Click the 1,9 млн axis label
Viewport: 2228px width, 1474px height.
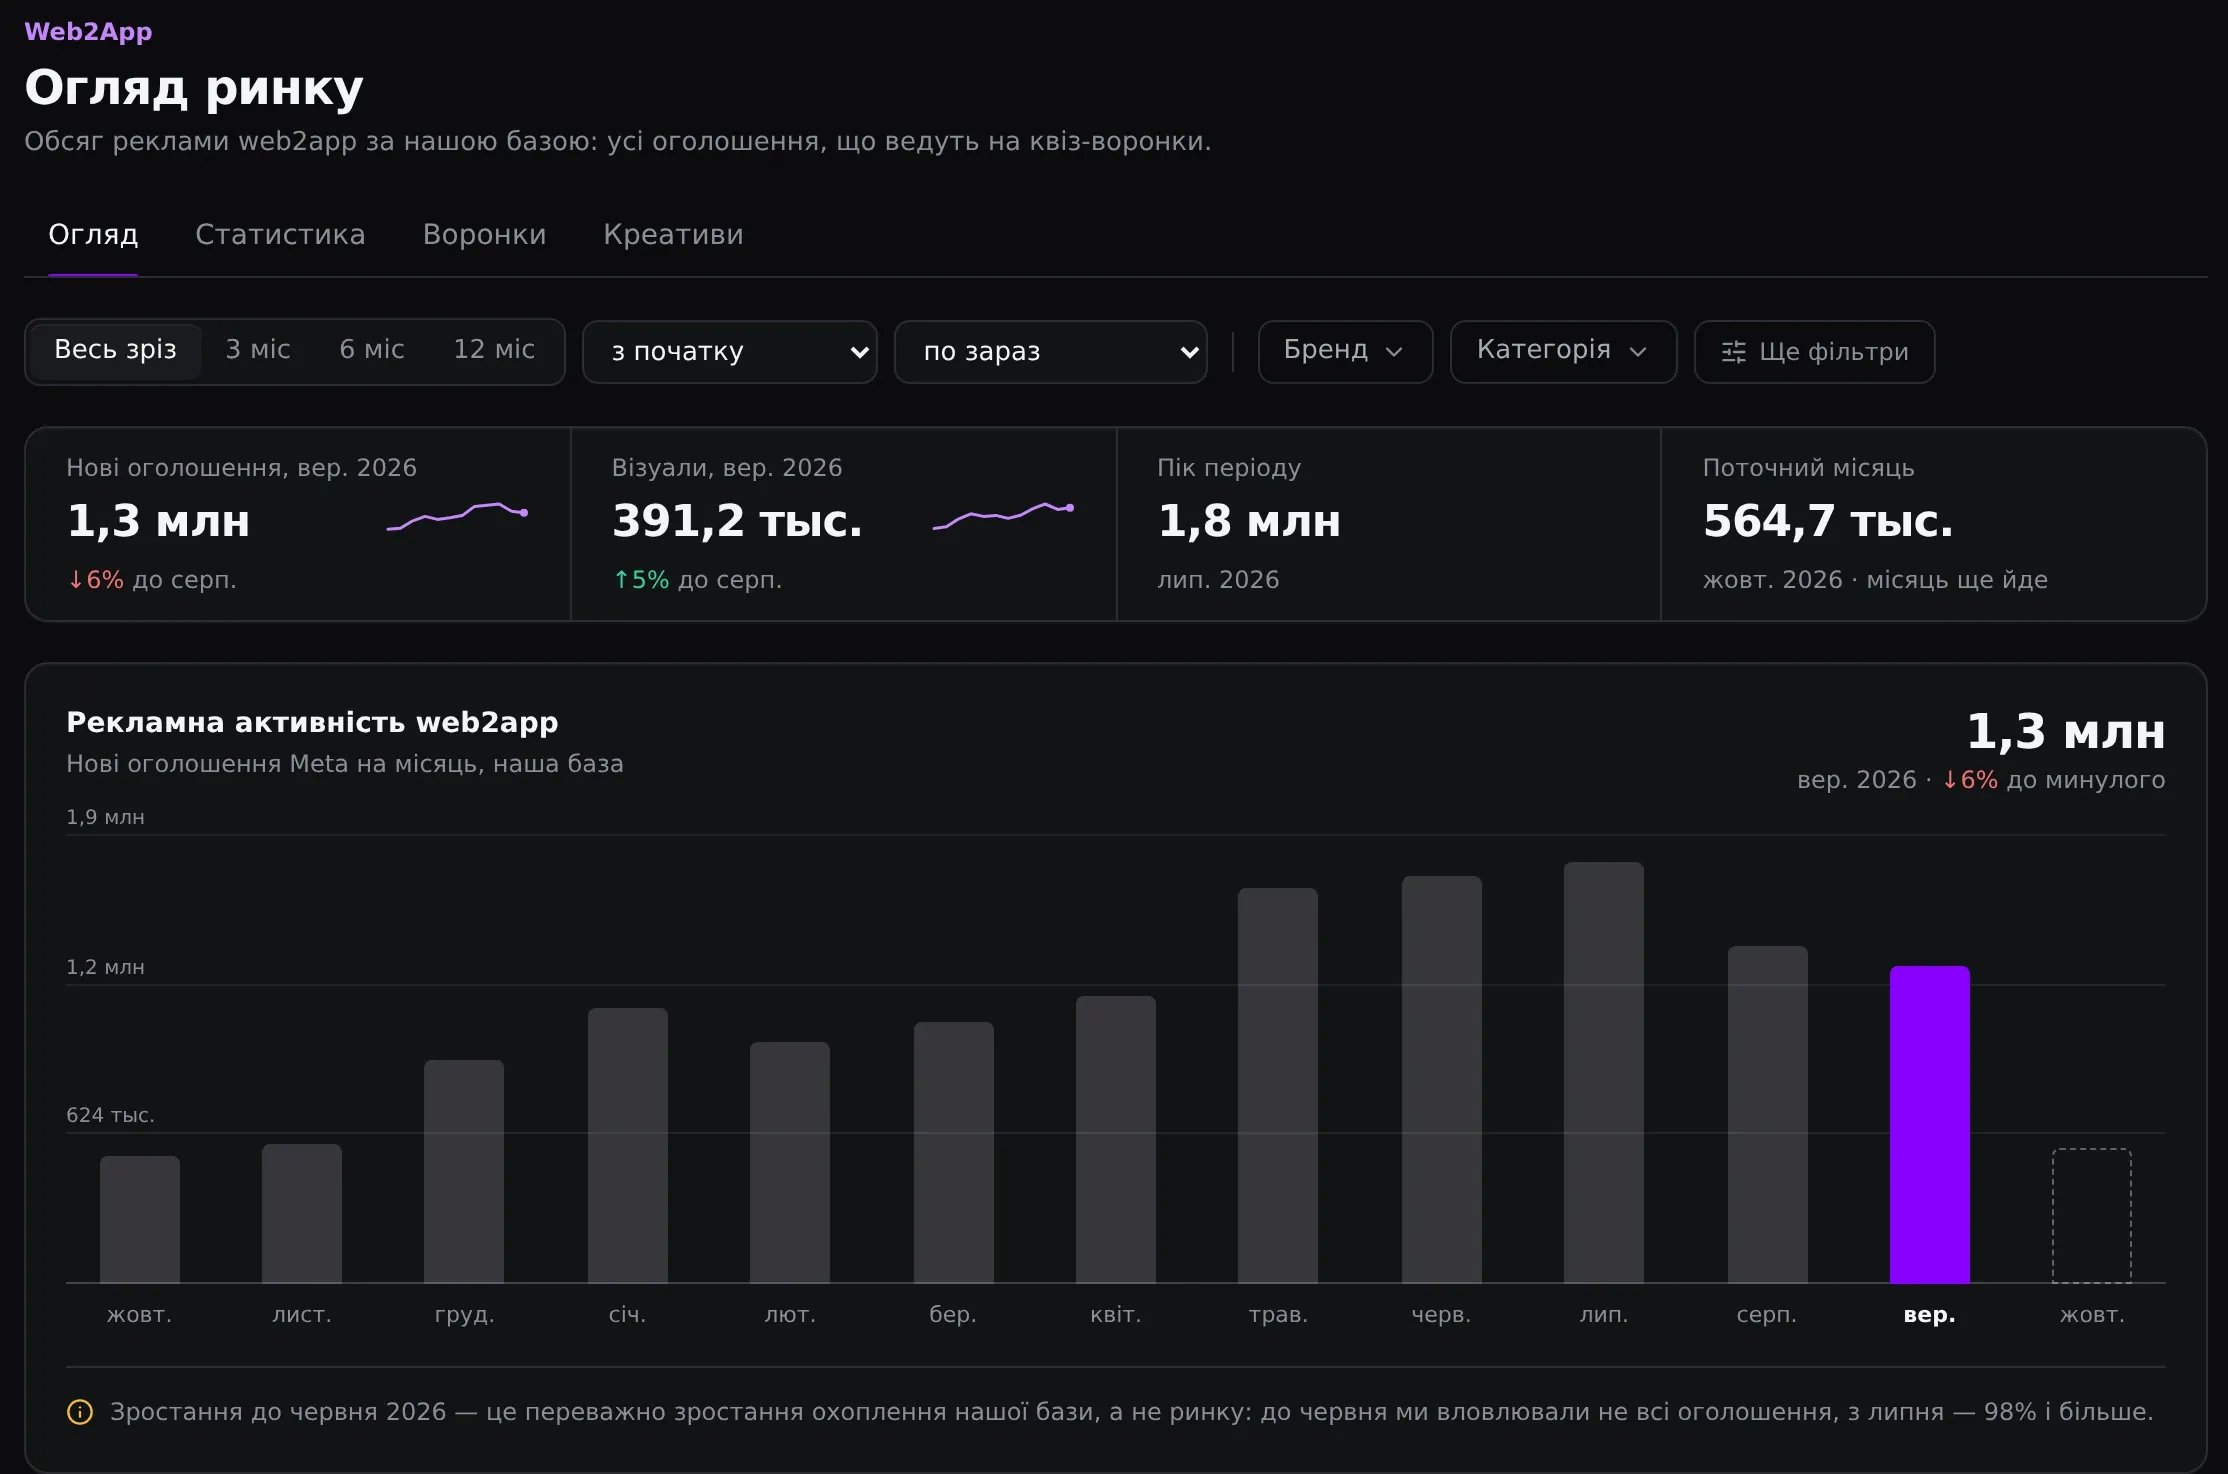click(x=105, y=817)
